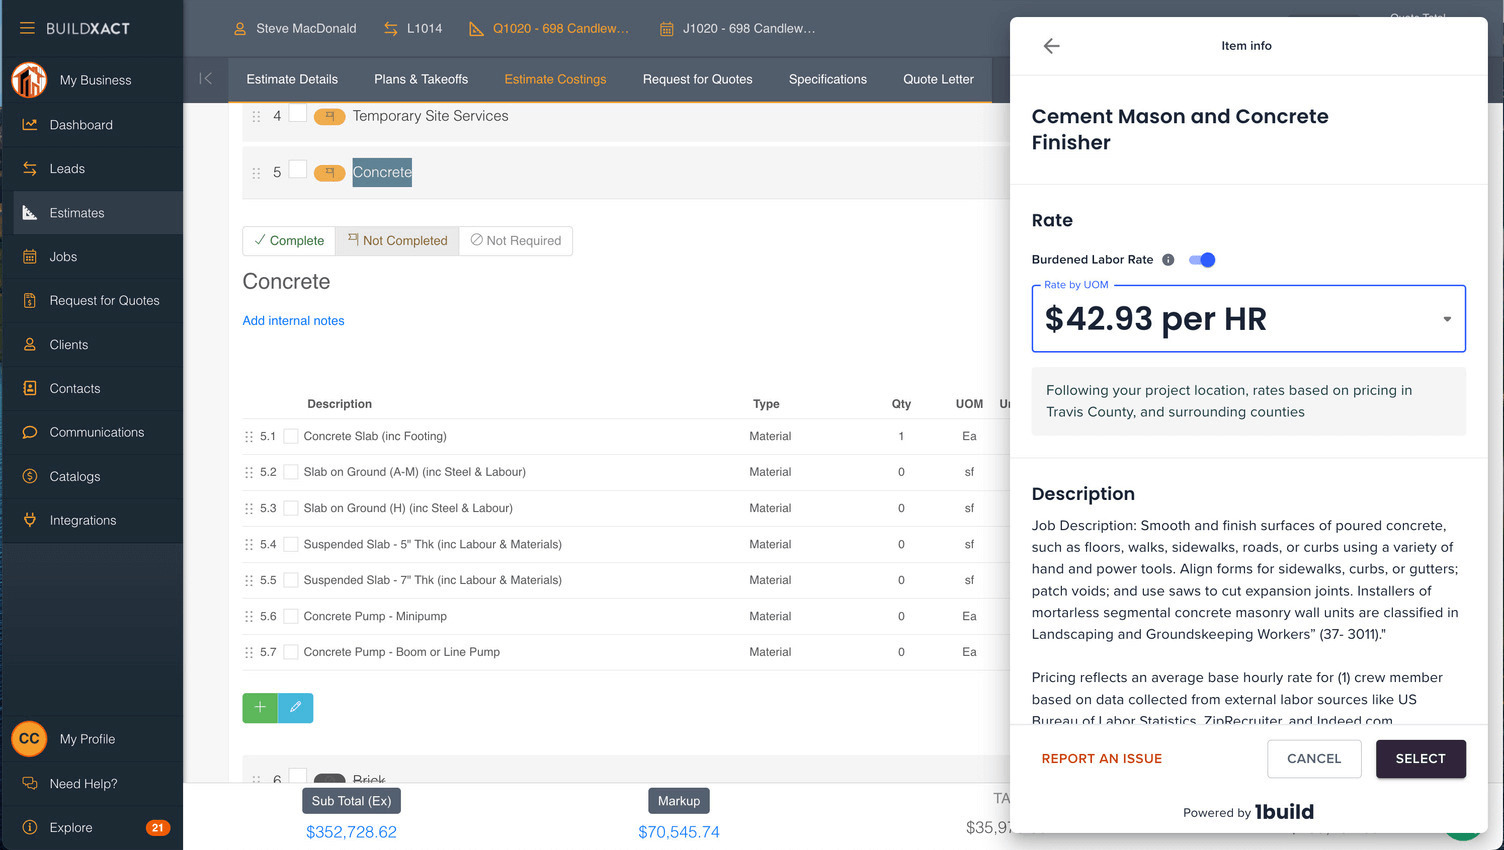Click the back arrow in Item info panel

(x=1050, y=45)
